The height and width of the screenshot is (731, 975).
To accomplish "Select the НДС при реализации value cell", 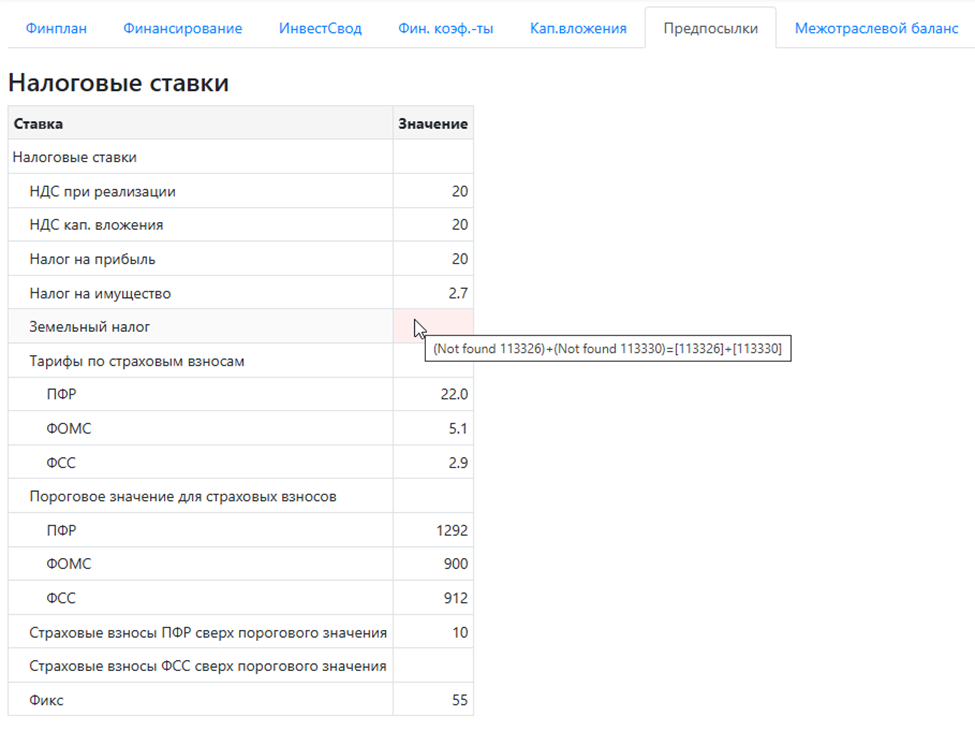I will [433, 192].
